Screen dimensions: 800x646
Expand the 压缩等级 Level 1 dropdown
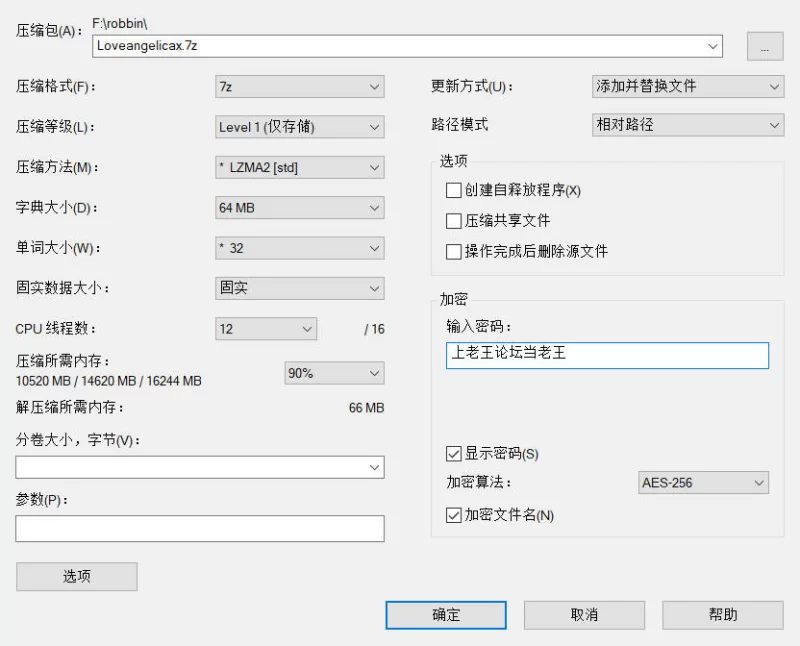tap(299, 127)
